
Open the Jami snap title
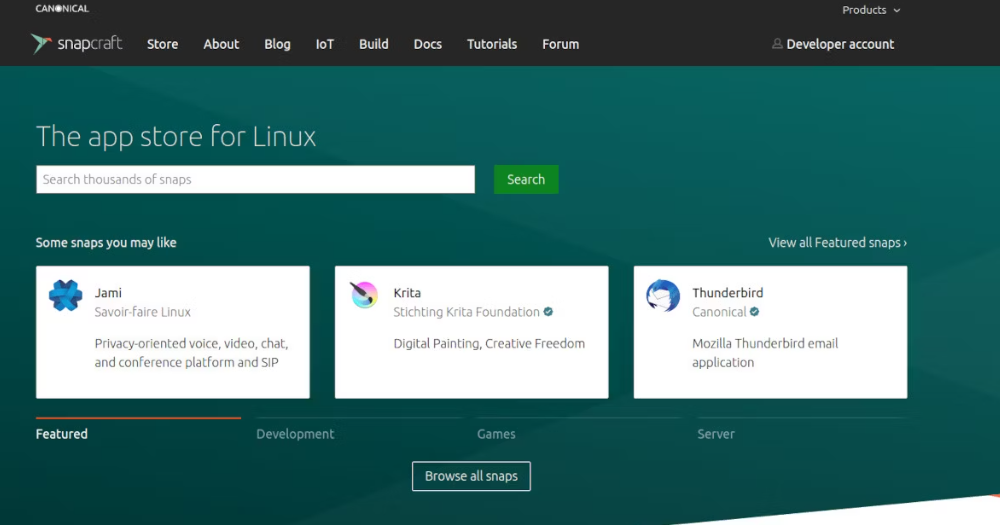[x=108, y=293]
